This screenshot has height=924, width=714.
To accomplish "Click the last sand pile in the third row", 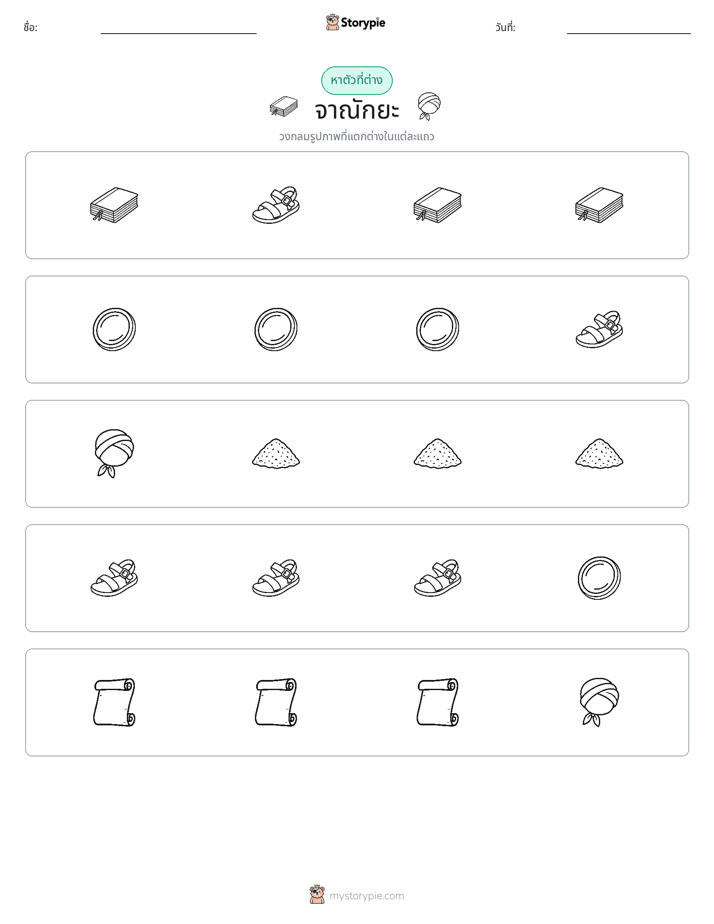I will [599, 454].
